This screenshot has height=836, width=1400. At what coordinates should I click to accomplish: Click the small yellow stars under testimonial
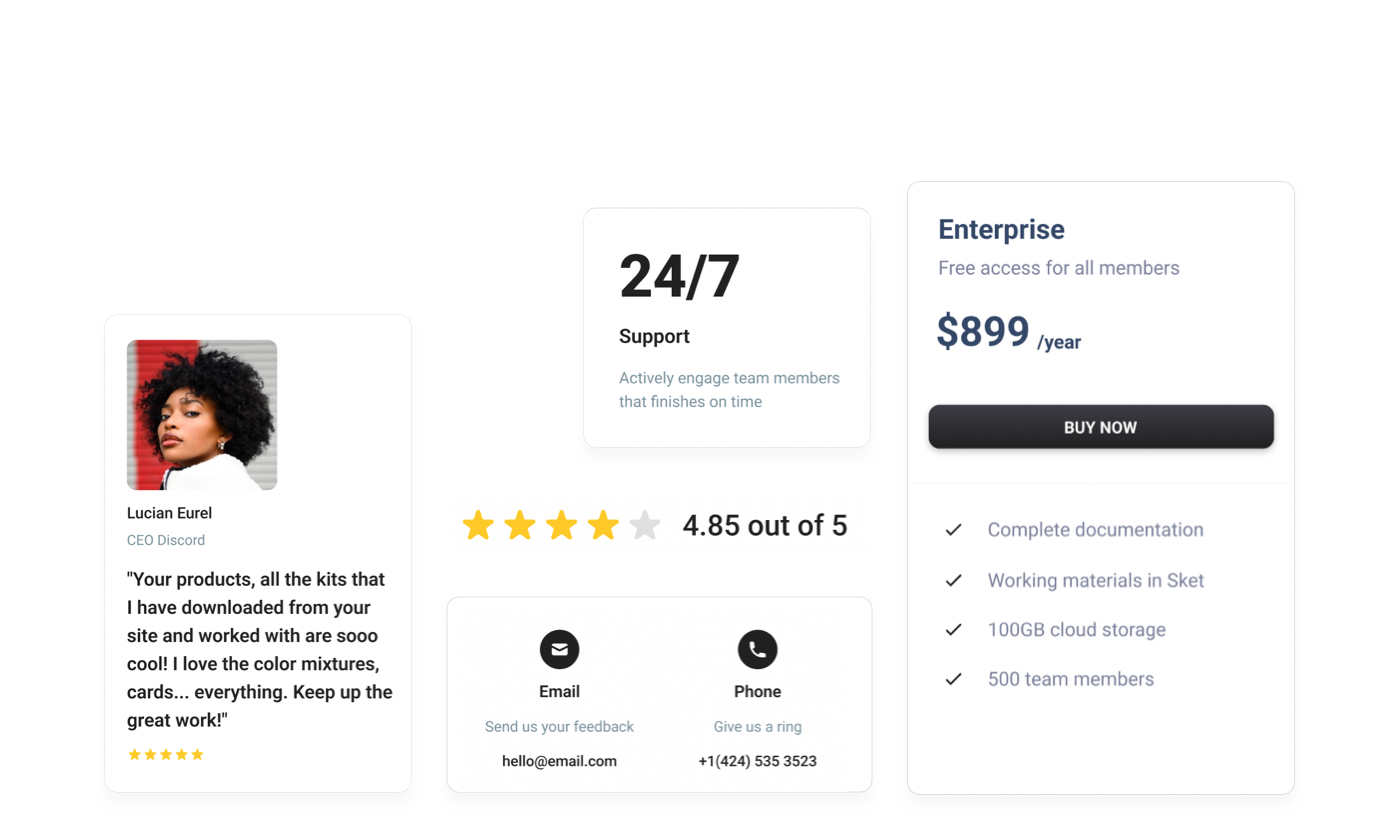tap(166, 754)
